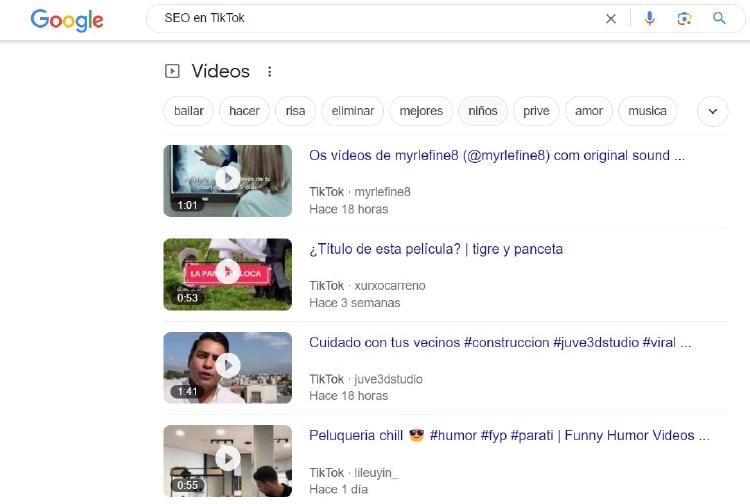Screen dimensions: 750x504
Task: Select the 'eliminar' filter chip
Action: (x=353, y=111)
